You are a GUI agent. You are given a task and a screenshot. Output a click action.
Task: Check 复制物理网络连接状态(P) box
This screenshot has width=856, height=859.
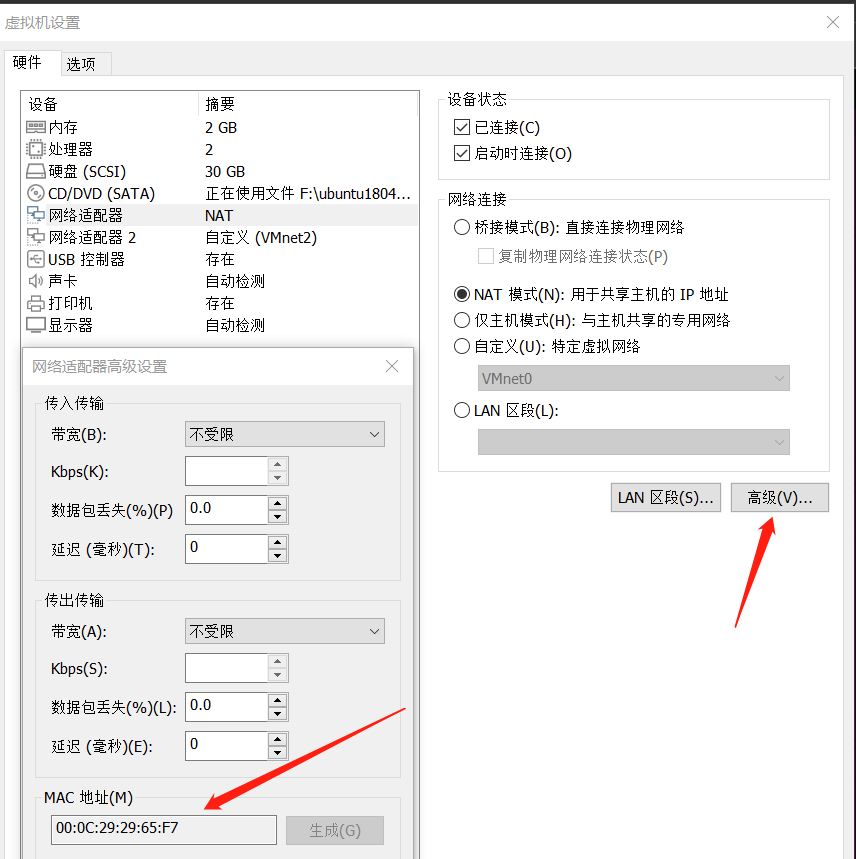pyautogui.click(x=486, y=256)
